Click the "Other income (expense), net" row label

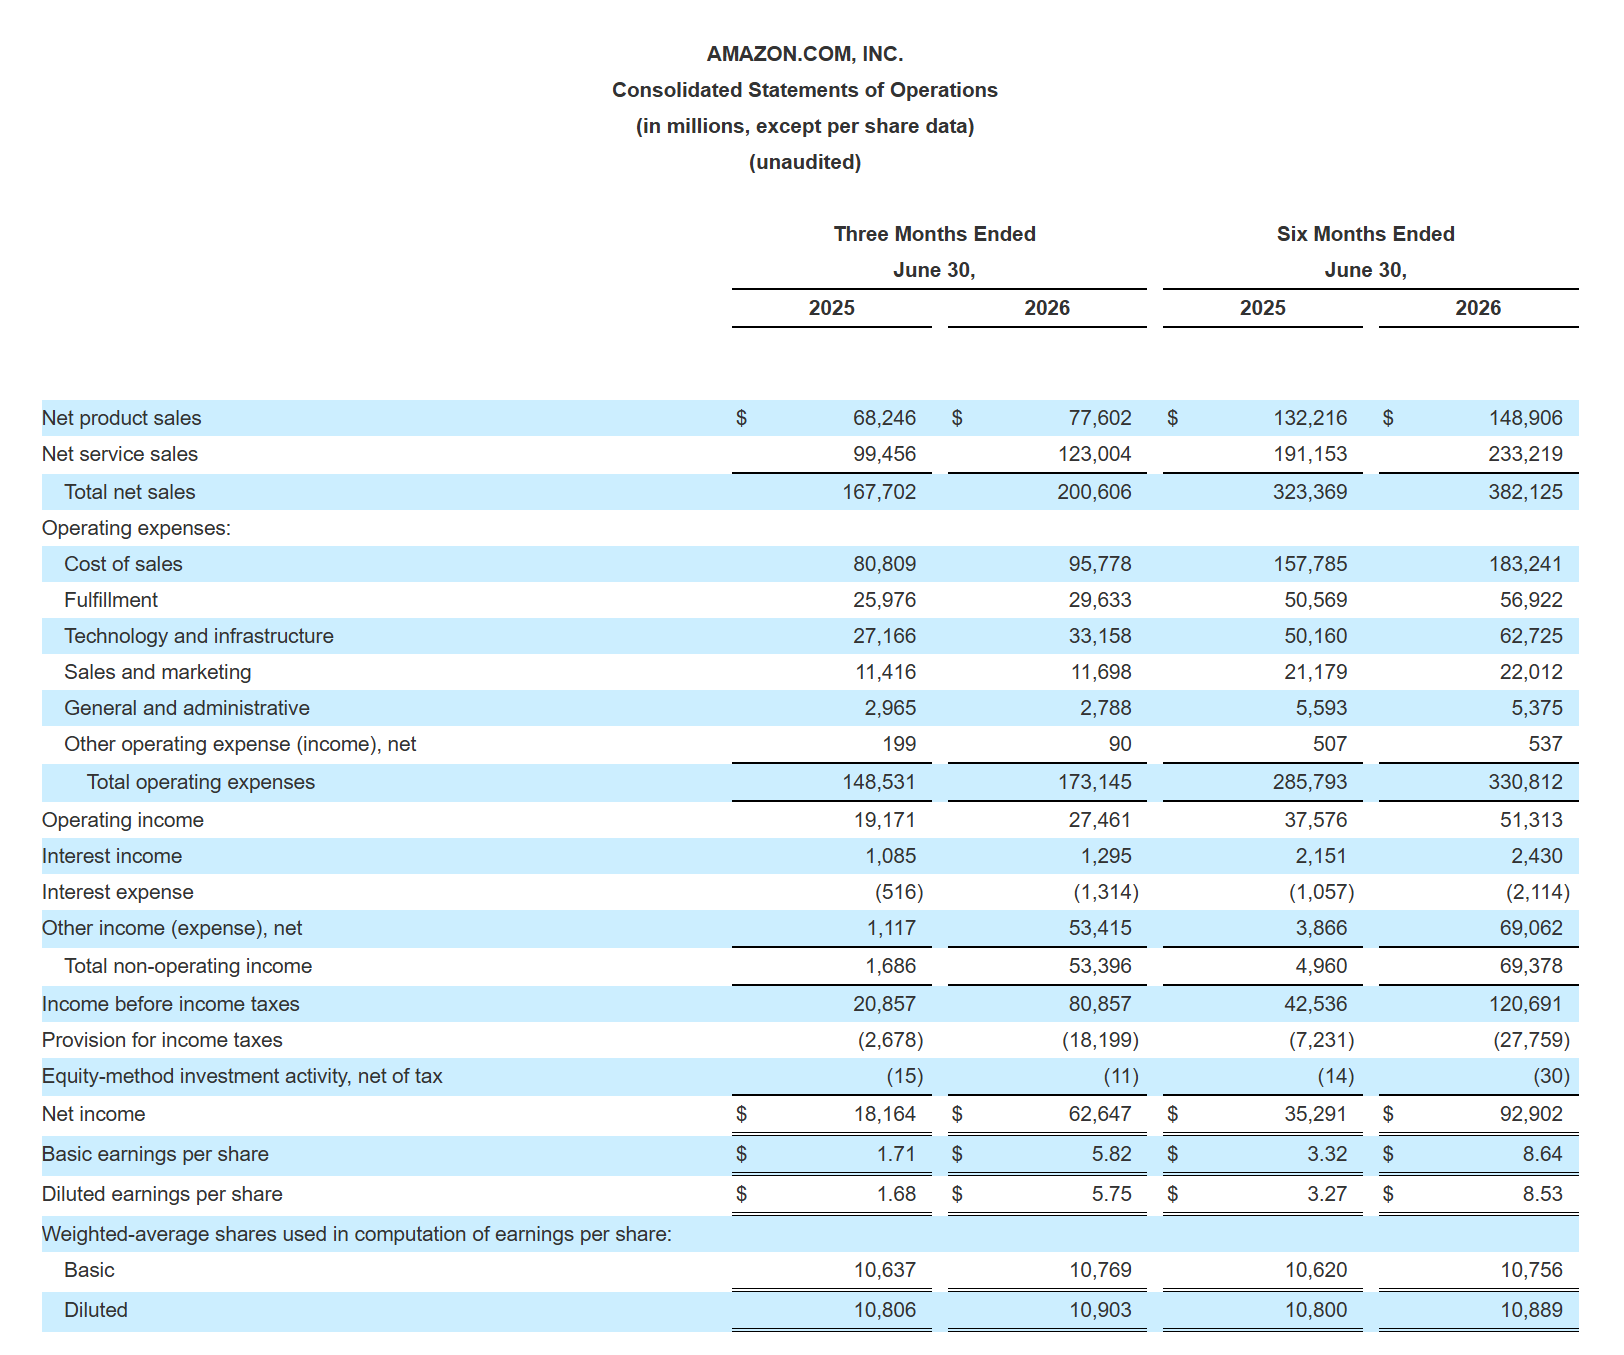[172, 928]
